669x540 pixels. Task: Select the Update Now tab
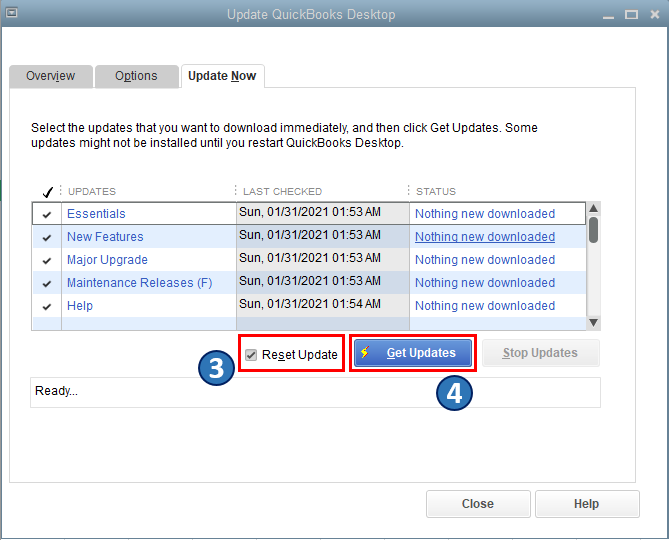[222, 76]
